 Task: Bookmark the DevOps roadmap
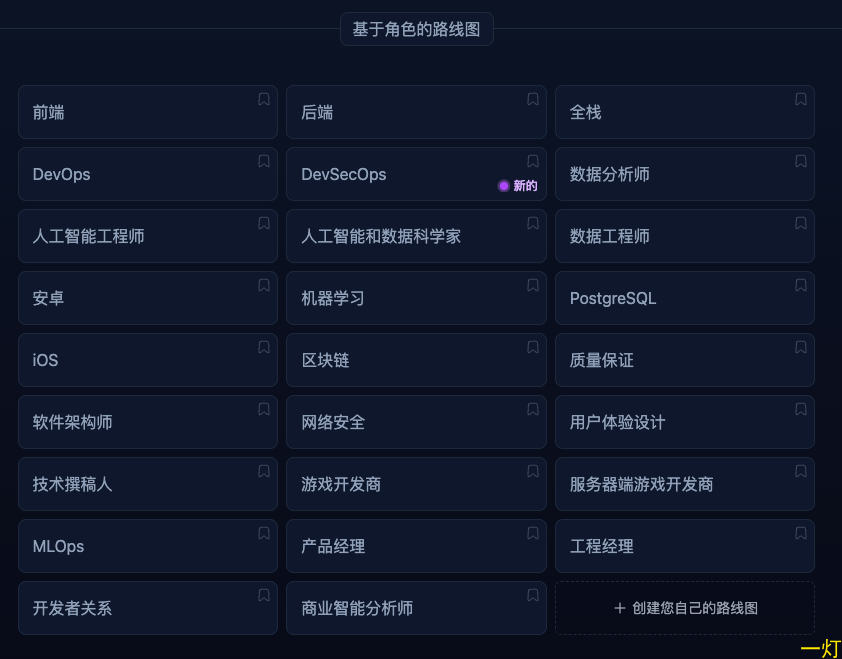264,161
